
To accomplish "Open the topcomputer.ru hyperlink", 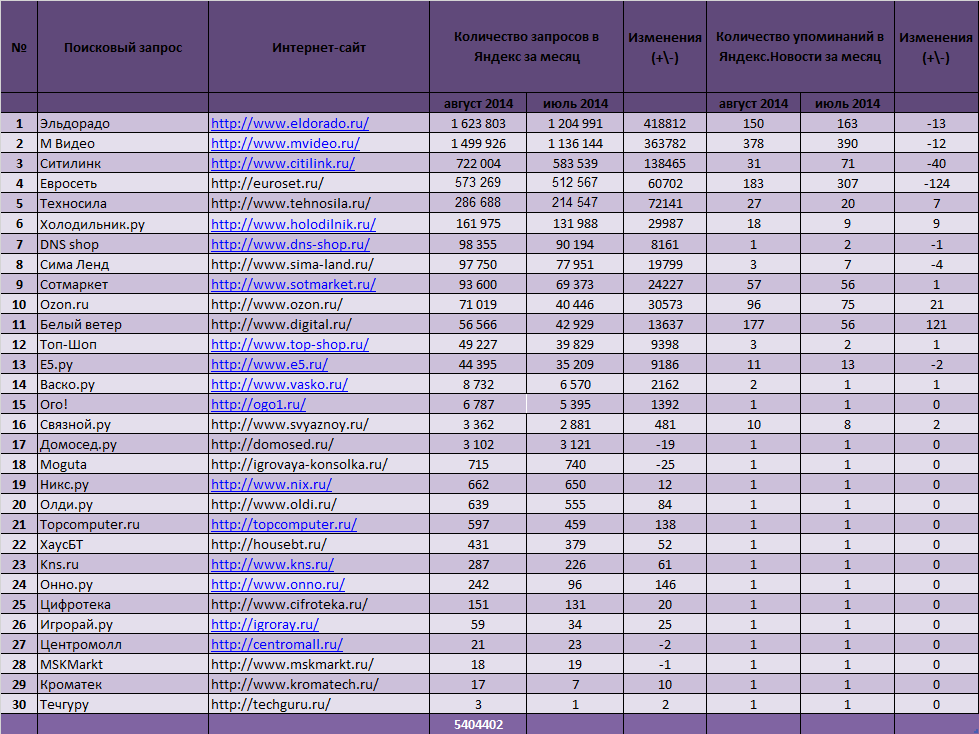I will tap(283, 524).
